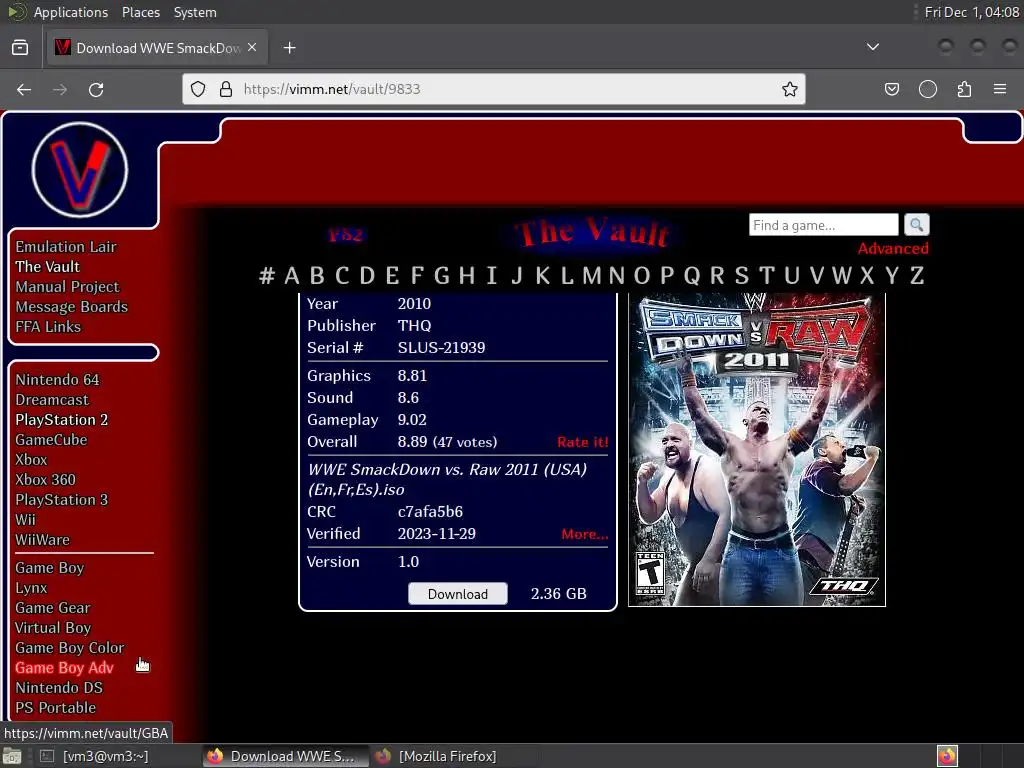Browse Nintendo DS games
1024x768 pixels.
(59, 688)
